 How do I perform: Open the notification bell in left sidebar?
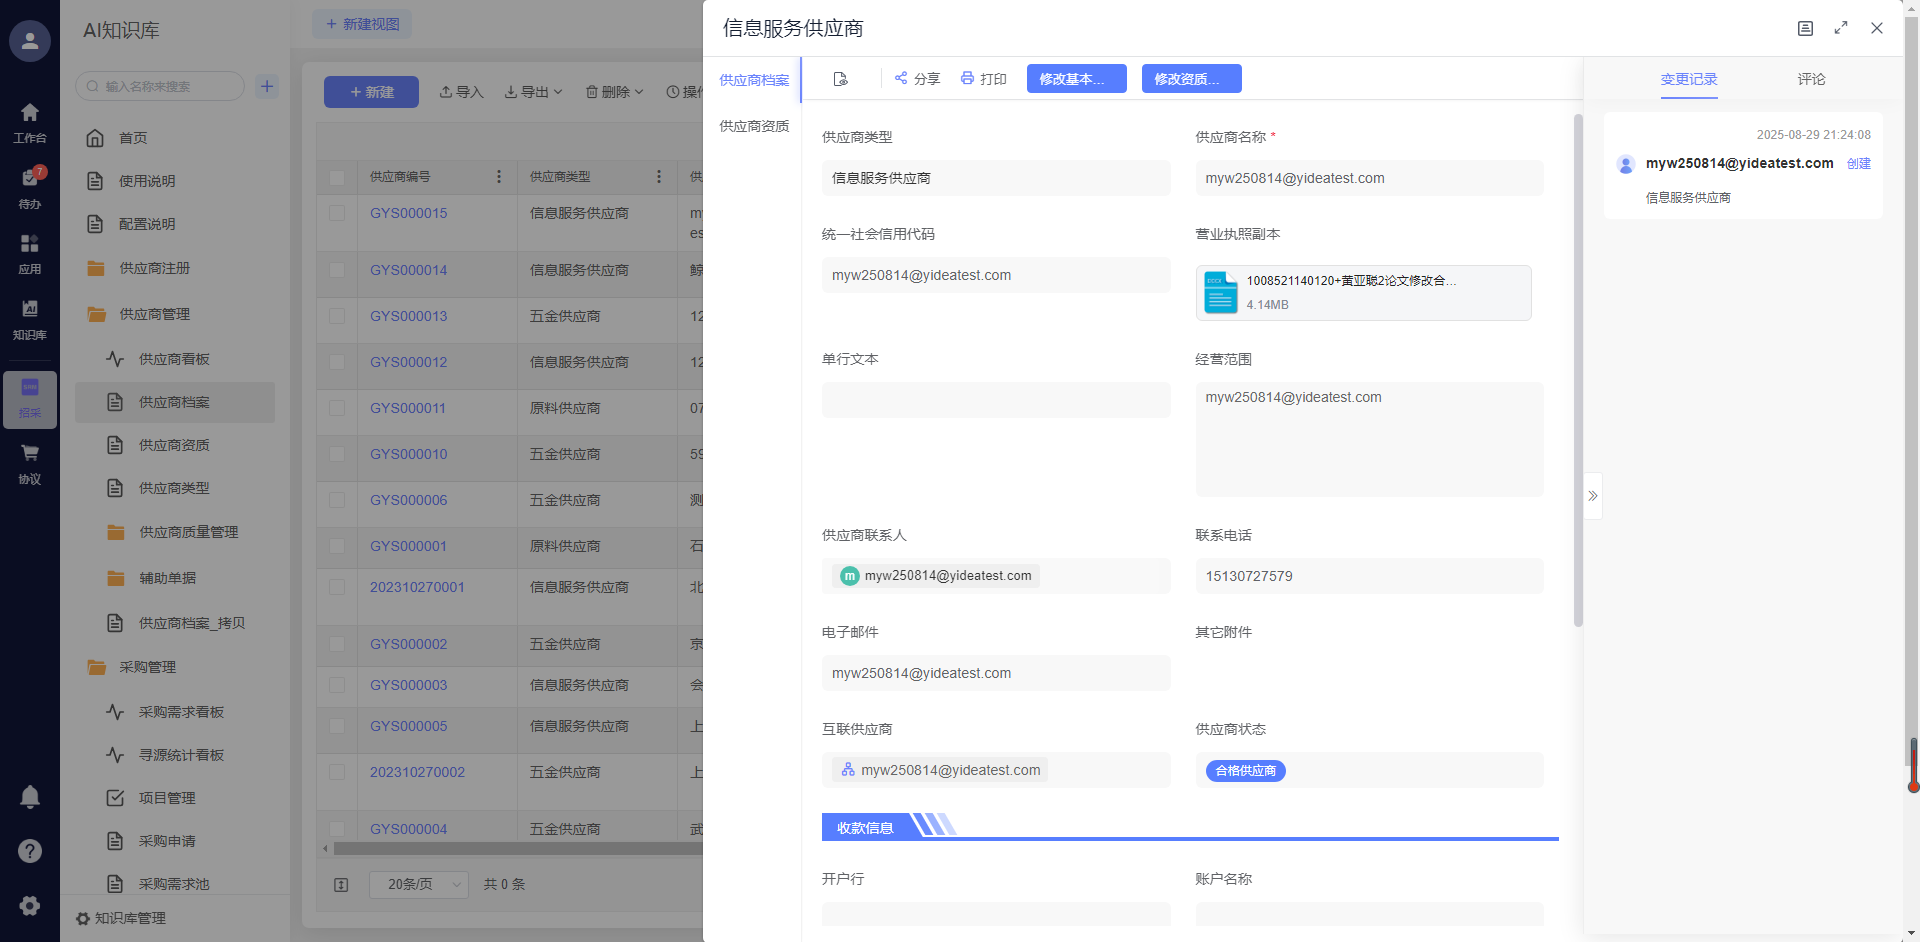point(30,797)
